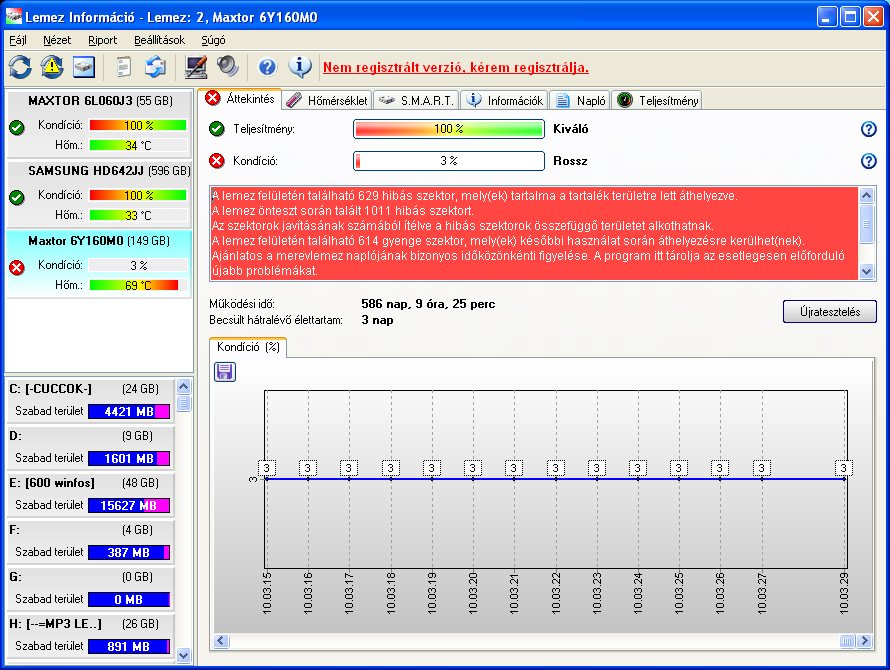
Task: Switch to the Teljesítmény tab
Action: [657, 100]
